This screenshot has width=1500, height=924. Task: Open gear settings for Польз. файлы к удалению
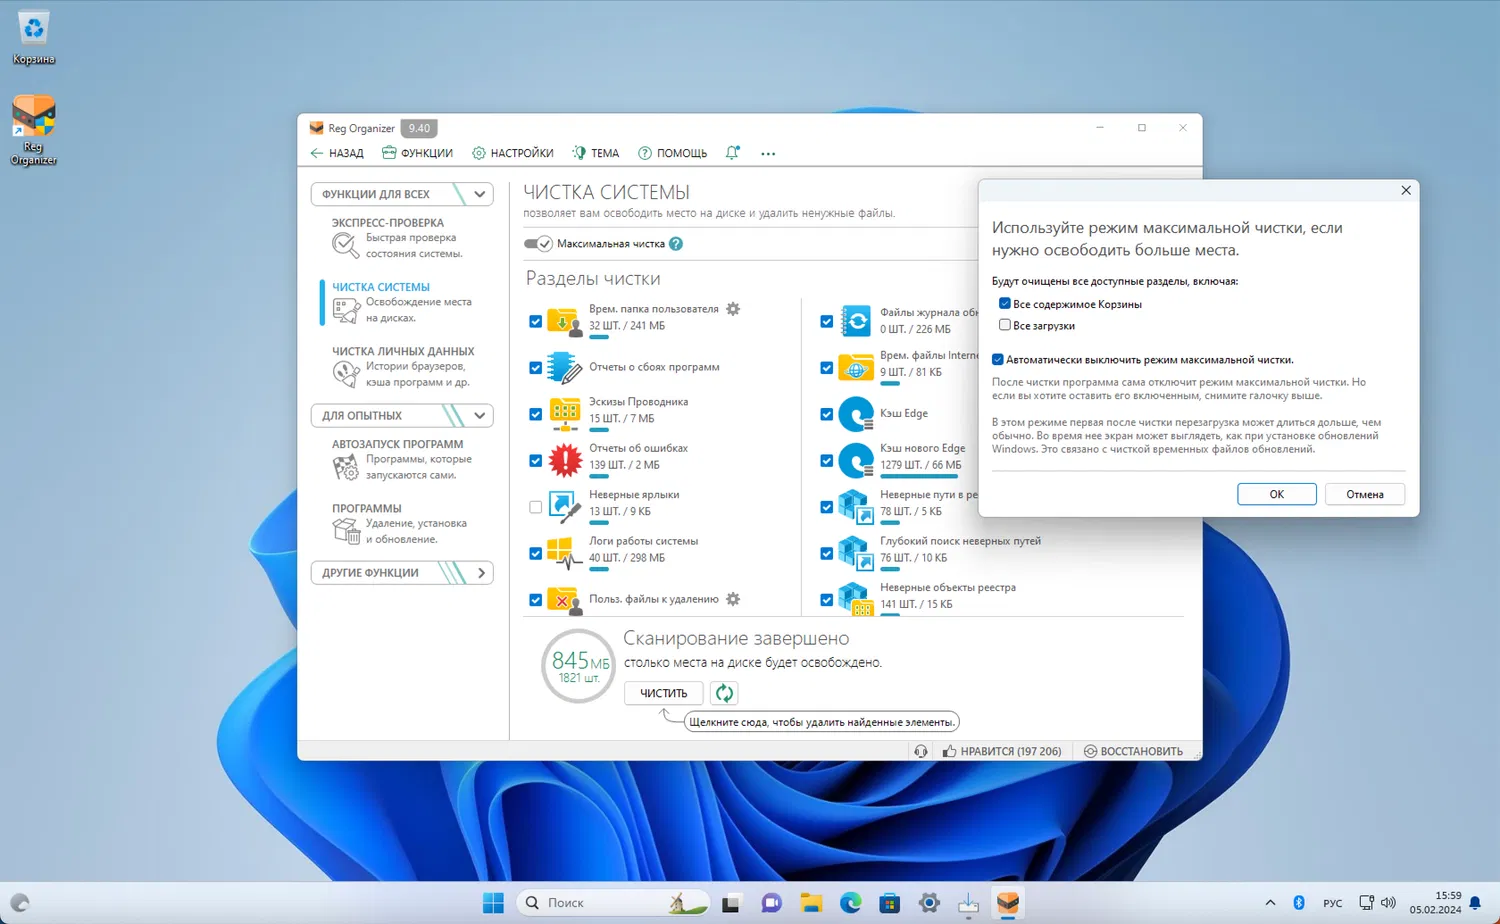coord(733,599)
